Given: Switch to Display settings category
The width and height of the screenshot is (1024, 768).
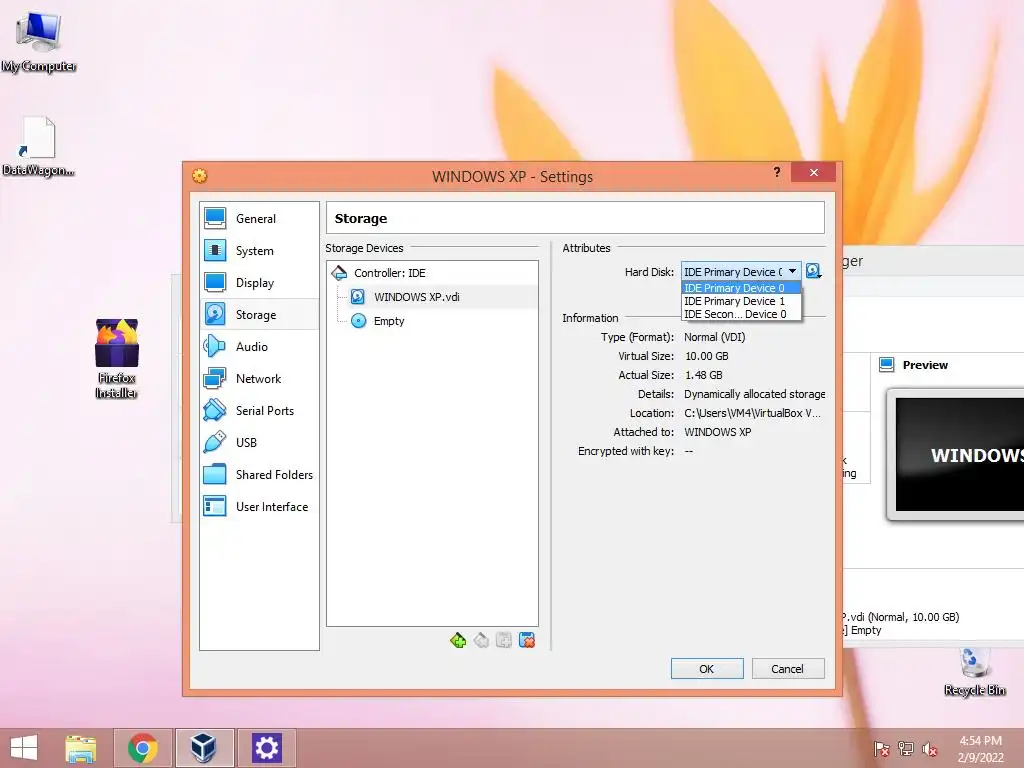Looking at the screenshot, I should 259,283.
